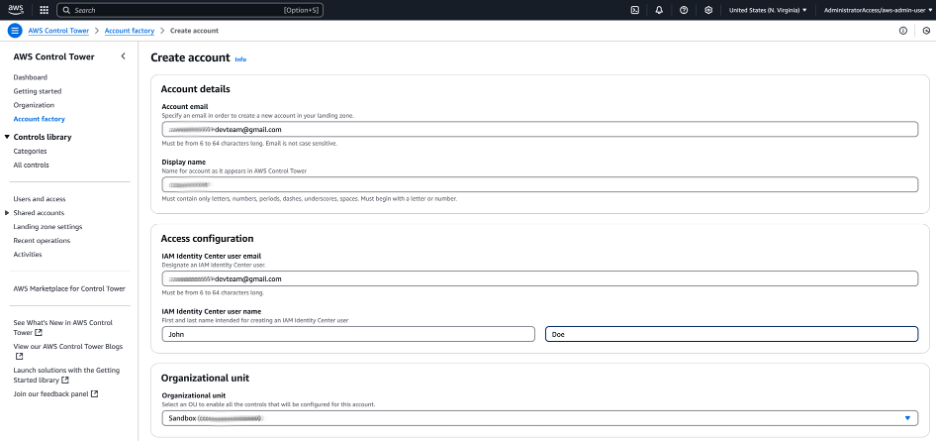Toggle the hamburger navigation menu
936x442 pixels.
15,30
